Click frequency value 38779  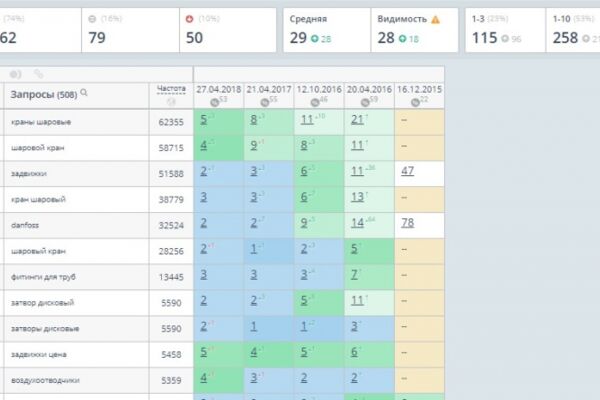(171, 199)
